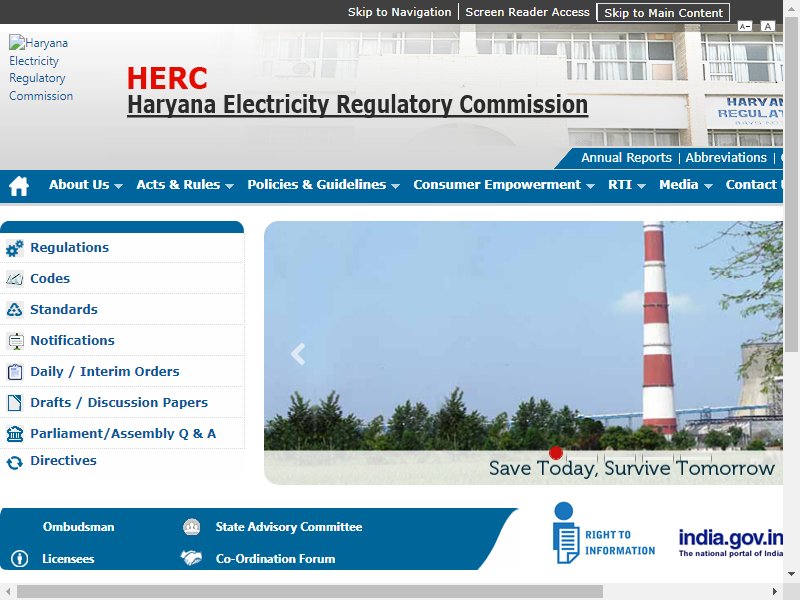This screenshot has height=600, width=800.
Task: Click the State Advisory Committee emblem icon
Action: click(x=191, y=527)
